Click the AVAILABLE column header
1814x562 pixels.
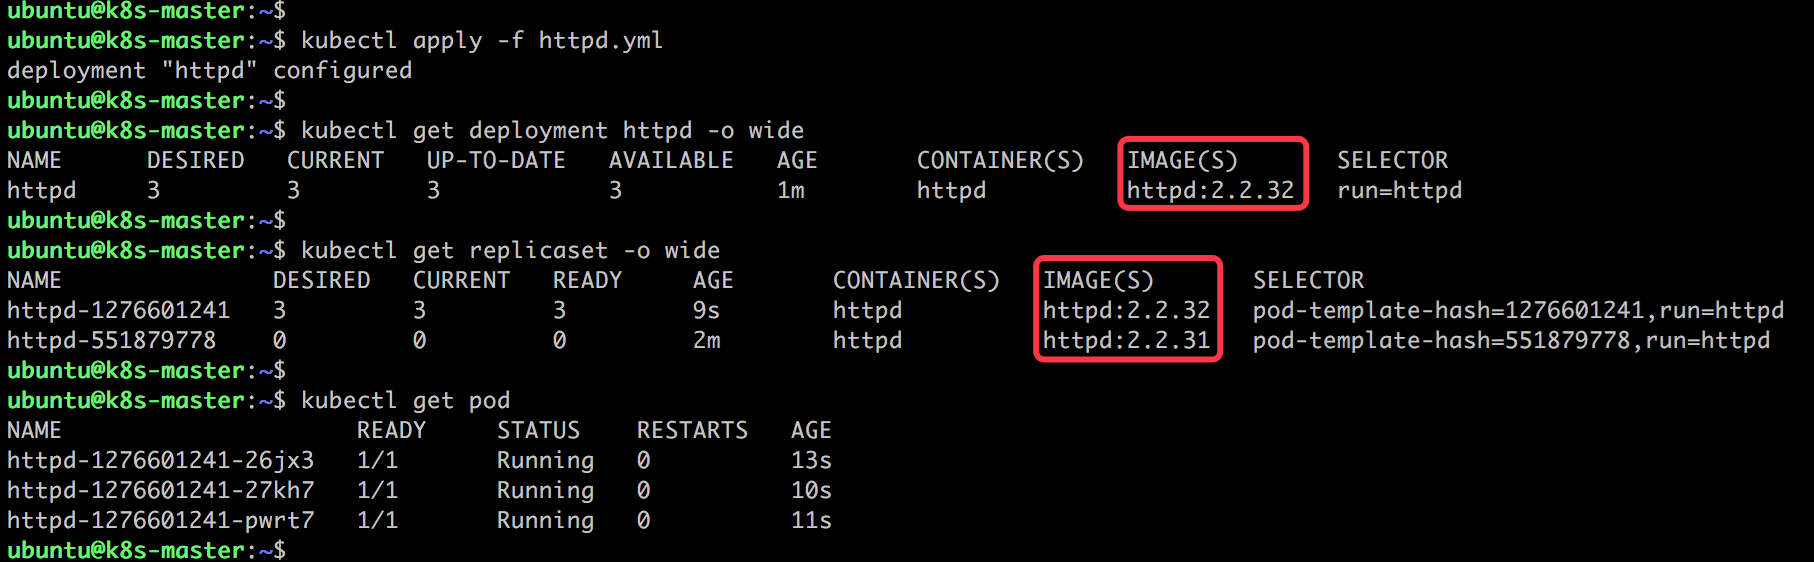[x=671, y=161]
